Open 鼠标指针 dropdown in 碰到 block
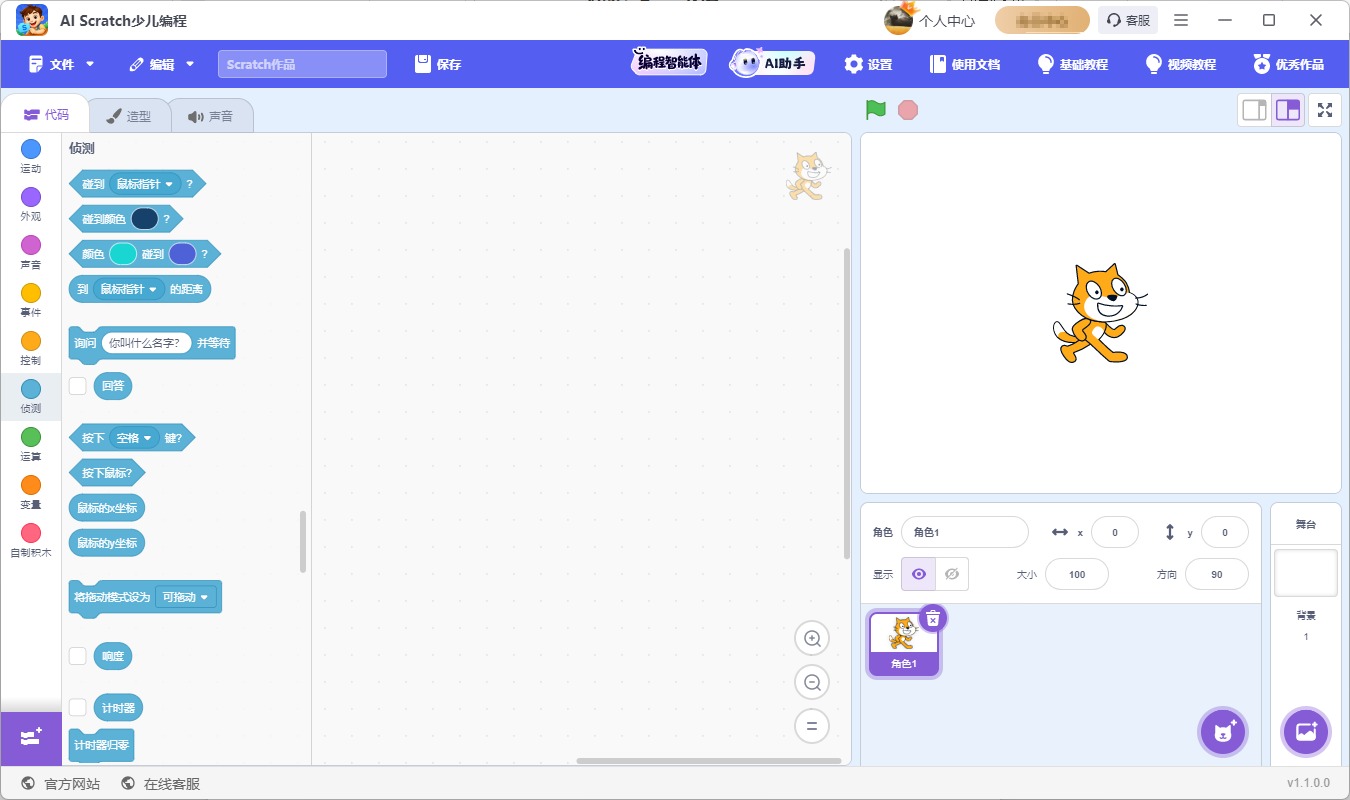The width and height of the screenshot is (1350, 800). [x=145, y=184]
